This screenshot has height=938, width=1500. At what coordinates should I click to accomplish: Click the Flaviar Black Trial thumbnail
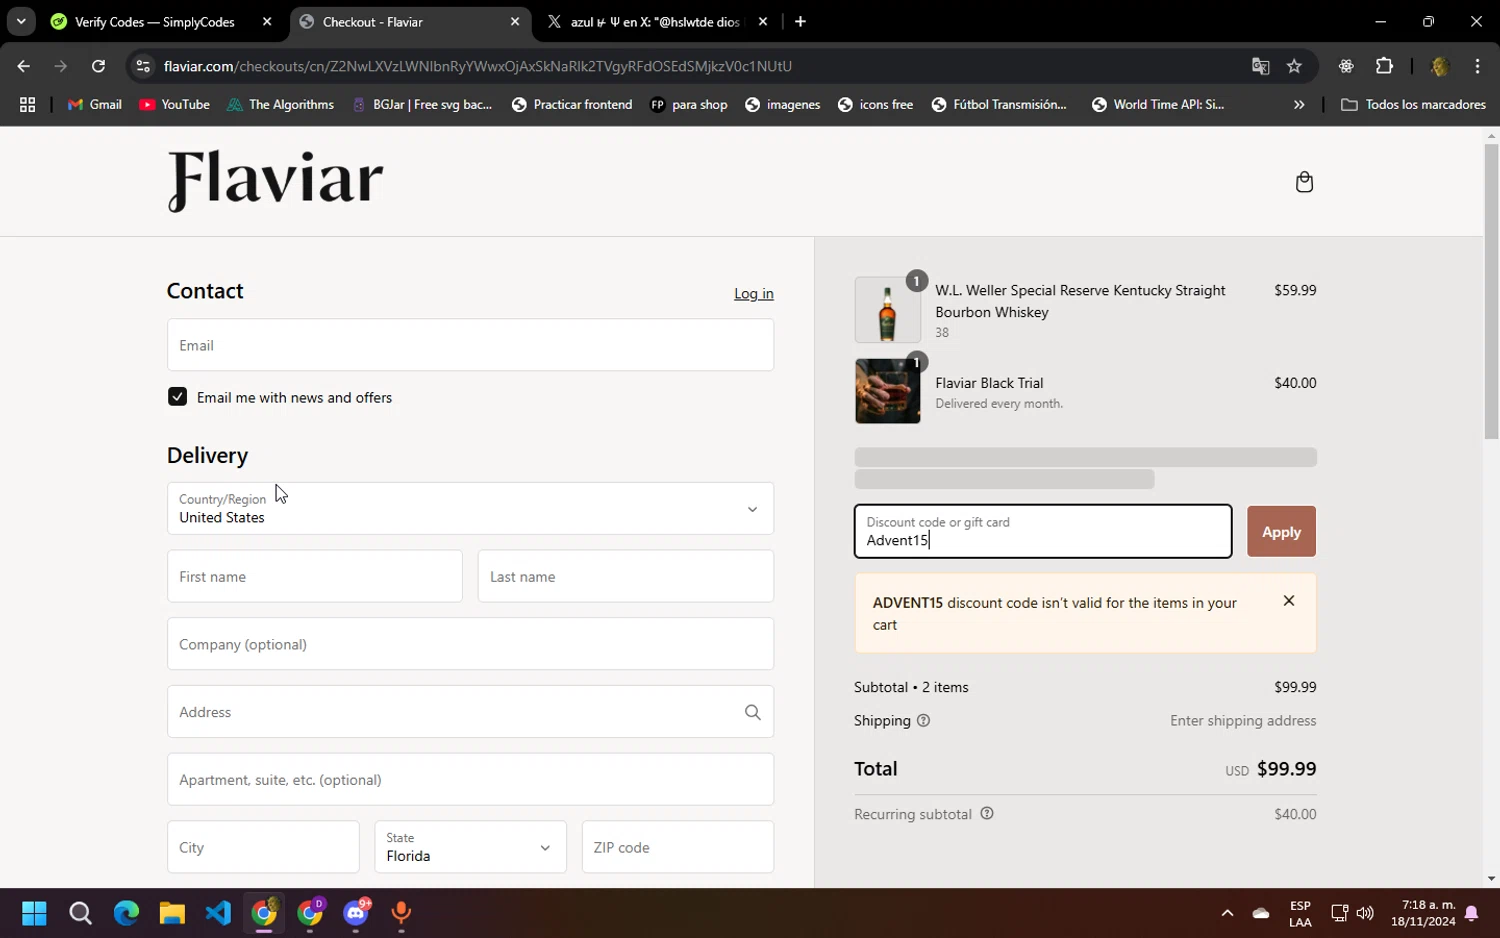point(887,391)
